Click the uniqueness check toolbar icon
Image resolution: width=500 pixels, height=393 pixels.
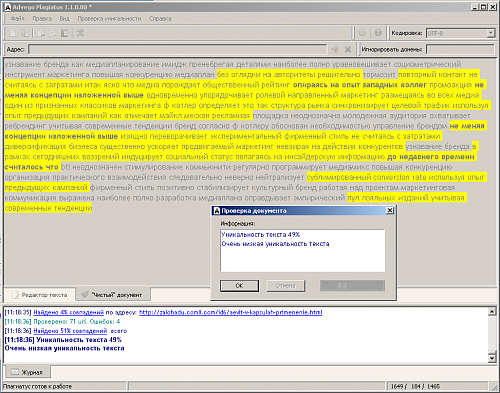pyautogui.click(x=80, y=33)
